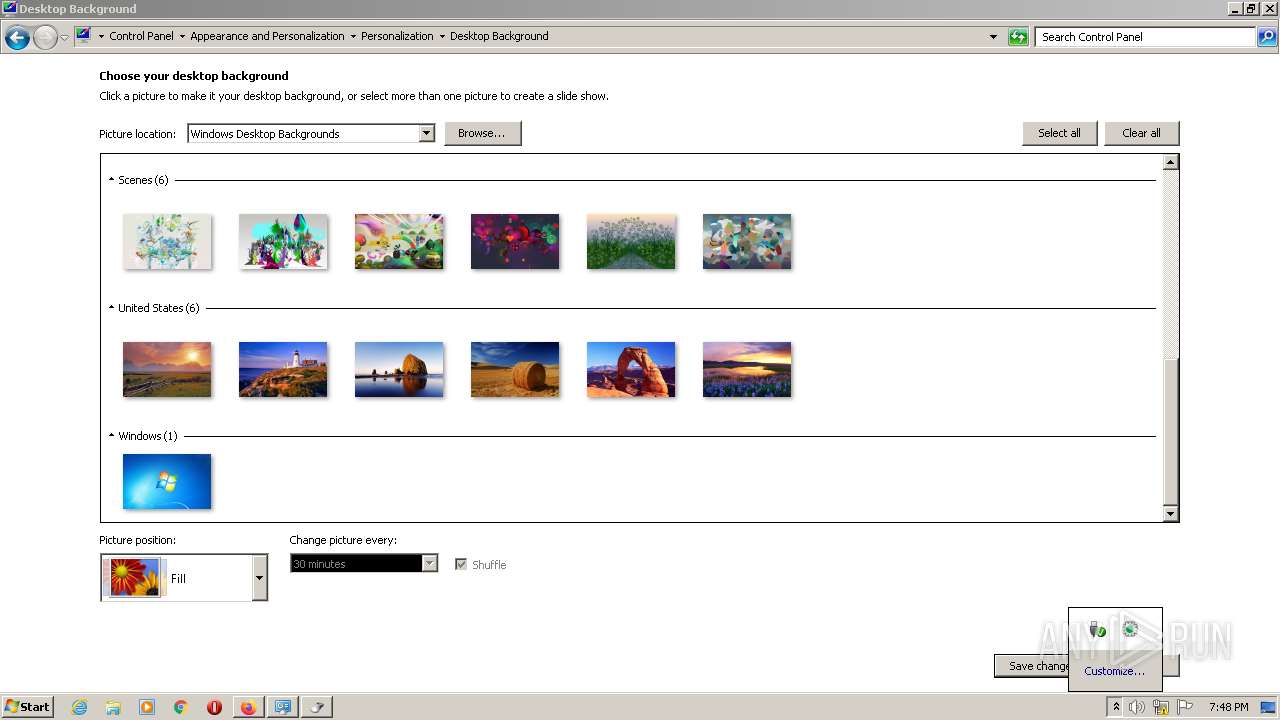Click Control Panel breadcrumb

pos(141,36)
